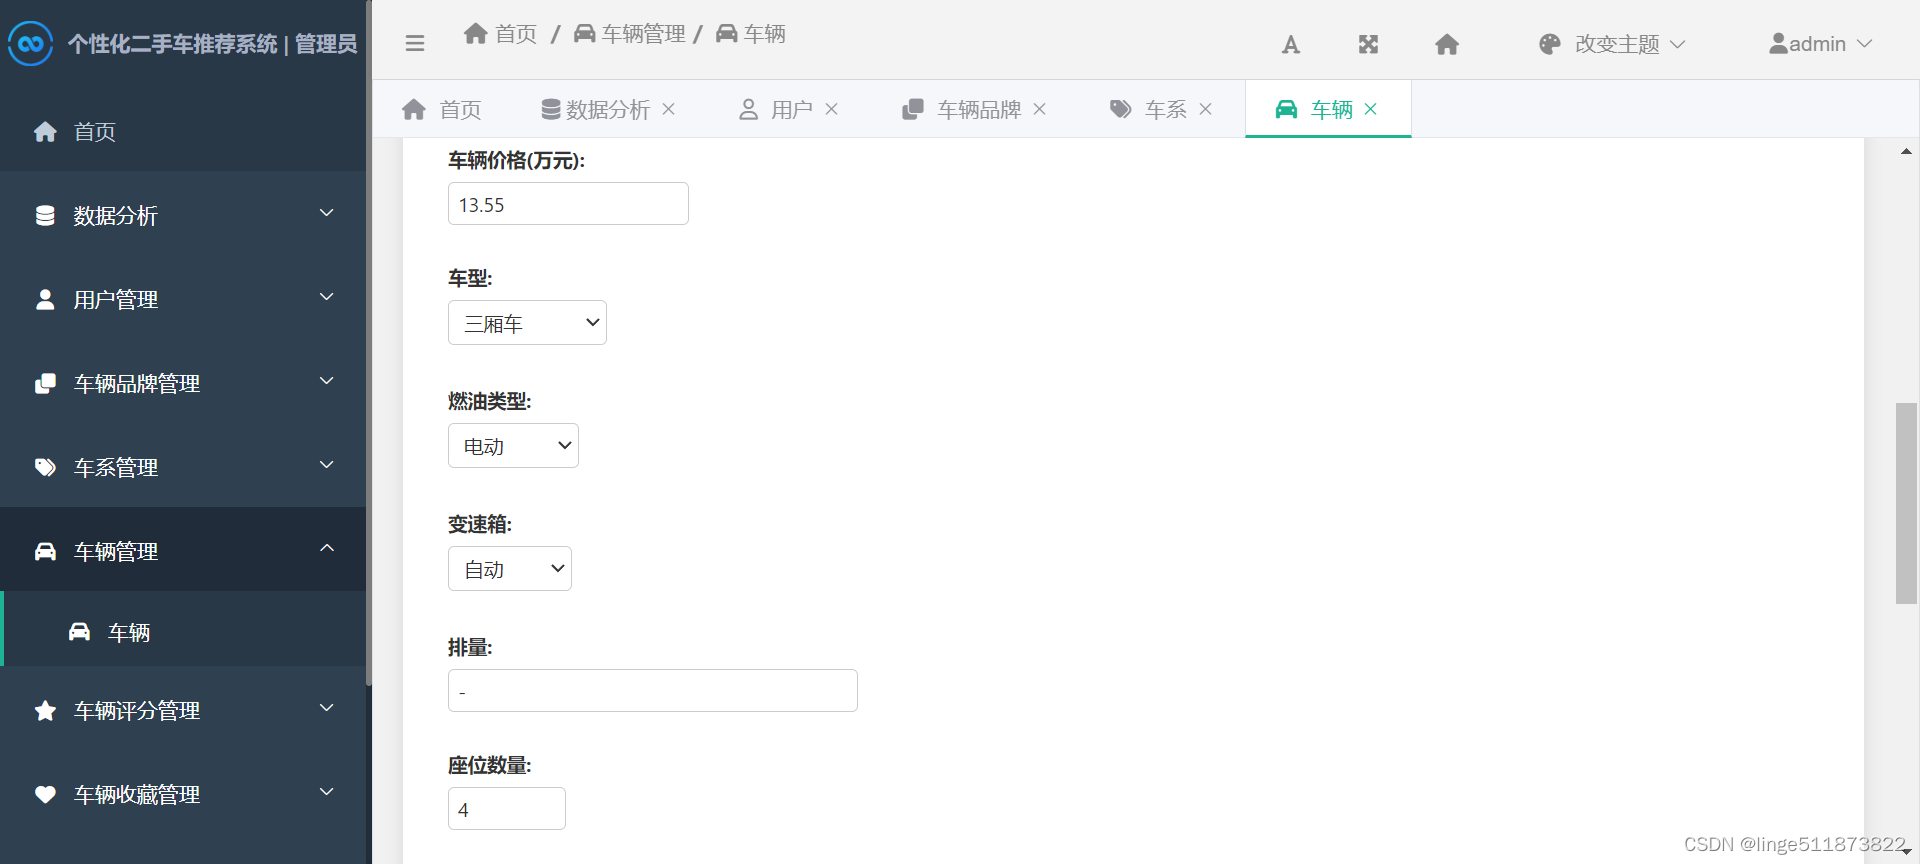Screen dimensions: 1920x864
Task: Click the infinity logo icon
Action: [x=30, y=43]
